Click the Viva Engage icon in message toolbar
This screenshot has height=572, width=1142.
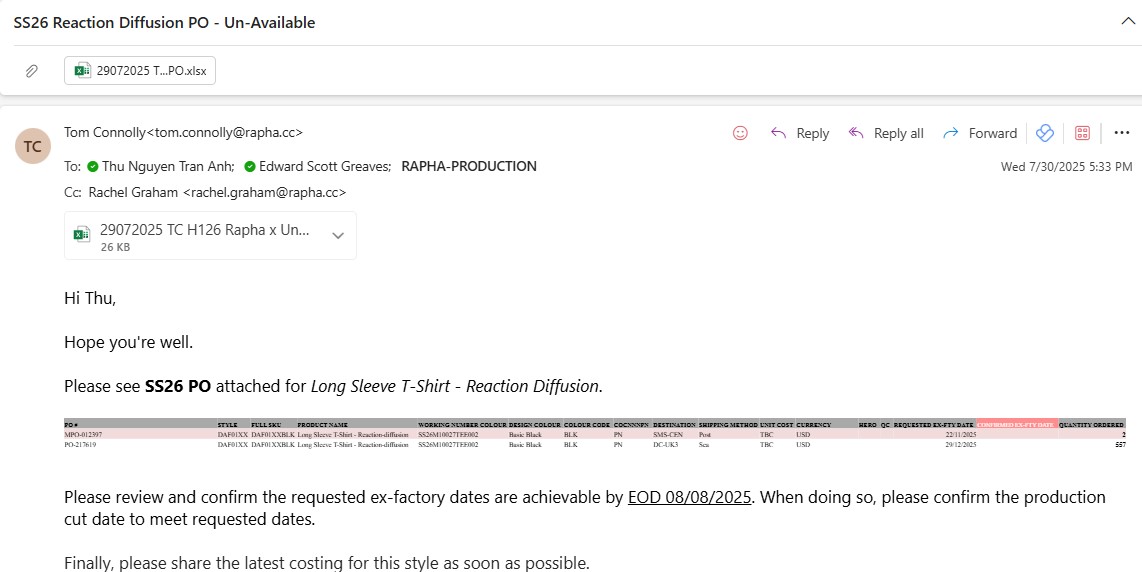[1045, 133]
